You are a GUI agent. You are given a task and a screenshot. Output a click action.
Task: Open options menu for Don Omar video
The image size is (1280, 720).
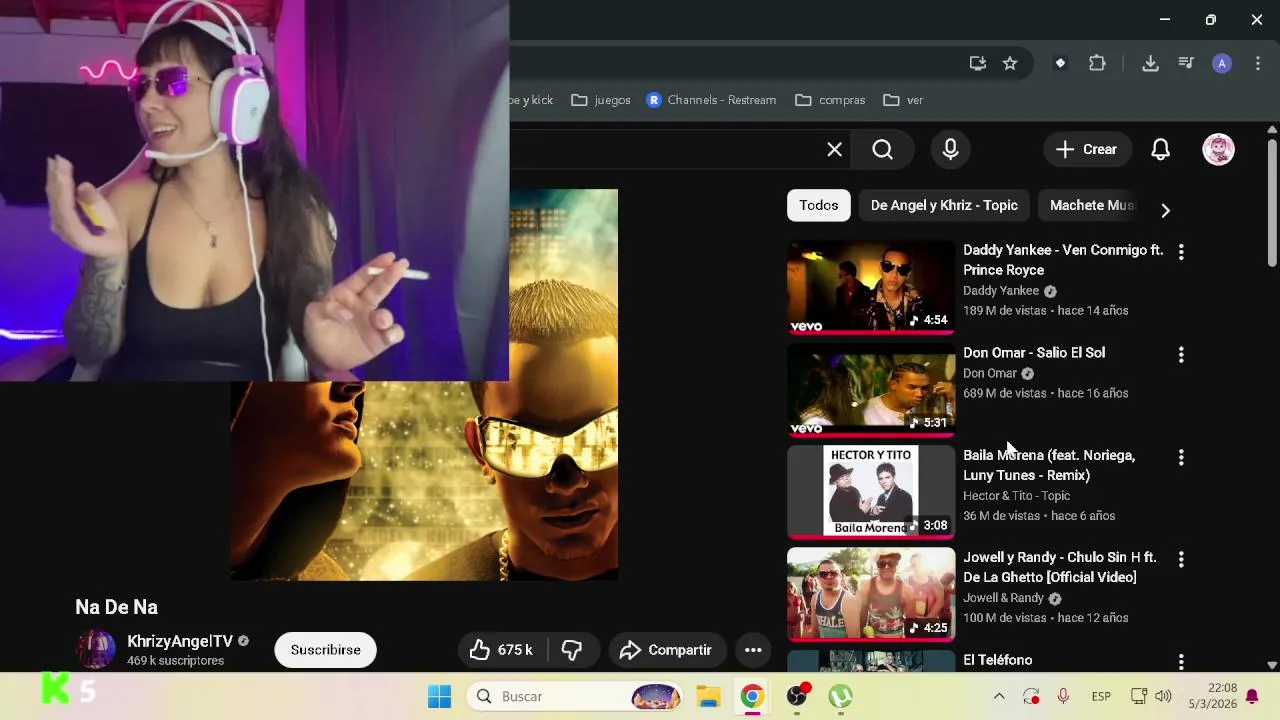pos(1181,354)
